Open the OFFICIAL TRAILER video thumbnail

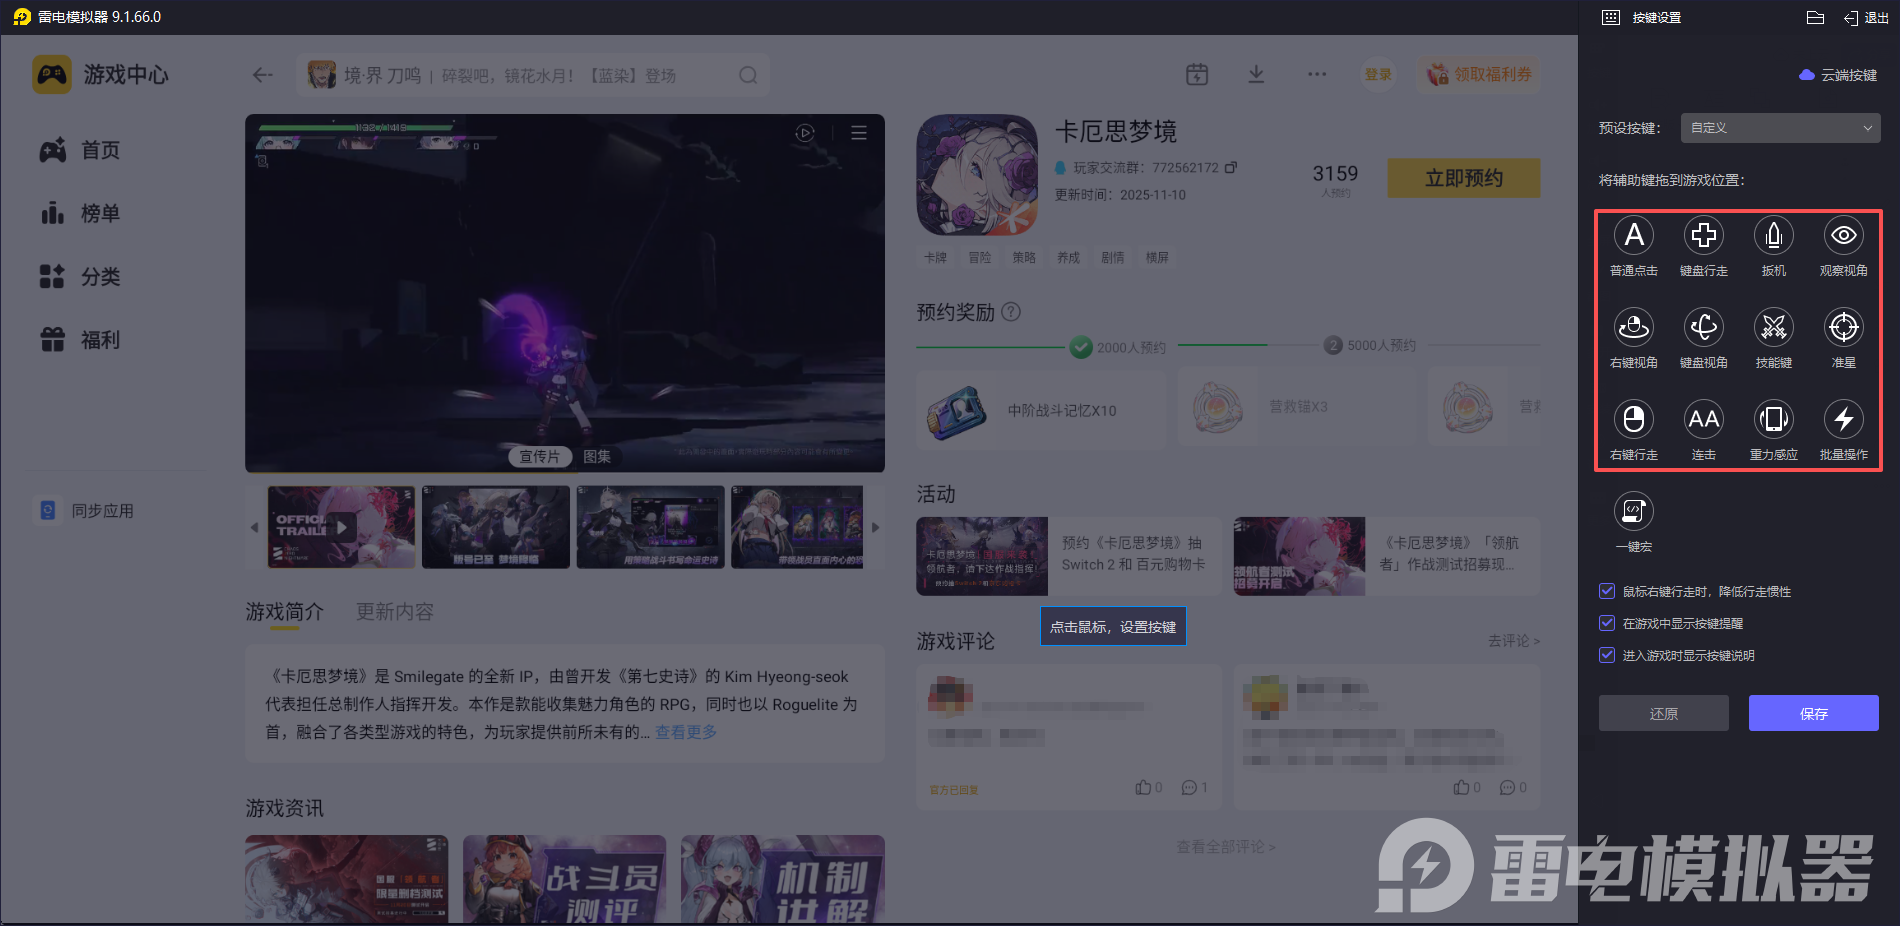click(341, 527)
